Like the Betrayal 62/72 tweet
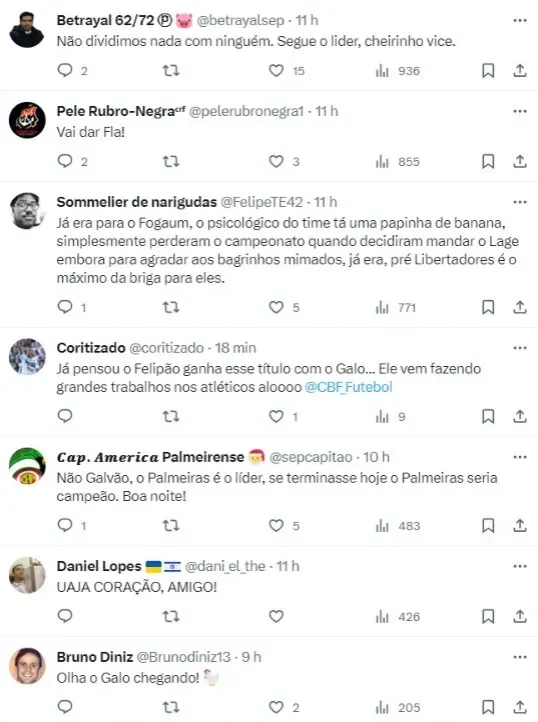Image resolution: width=538 pixels, height=722 pixels. point(276,71)
